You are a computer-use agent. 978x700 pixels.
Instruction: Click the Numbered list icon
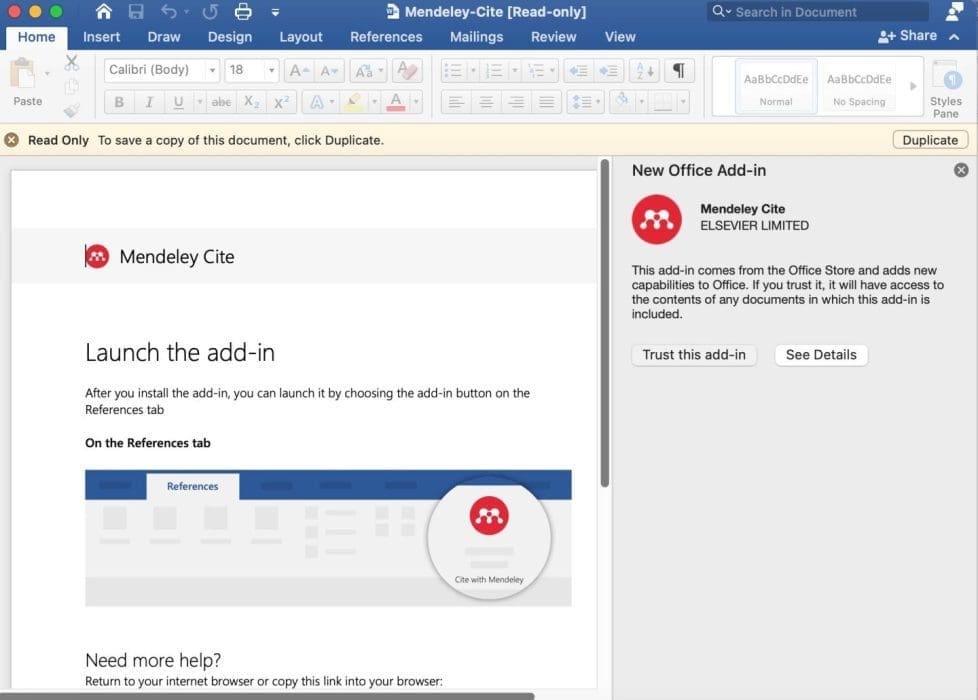[x=495, y=70]
